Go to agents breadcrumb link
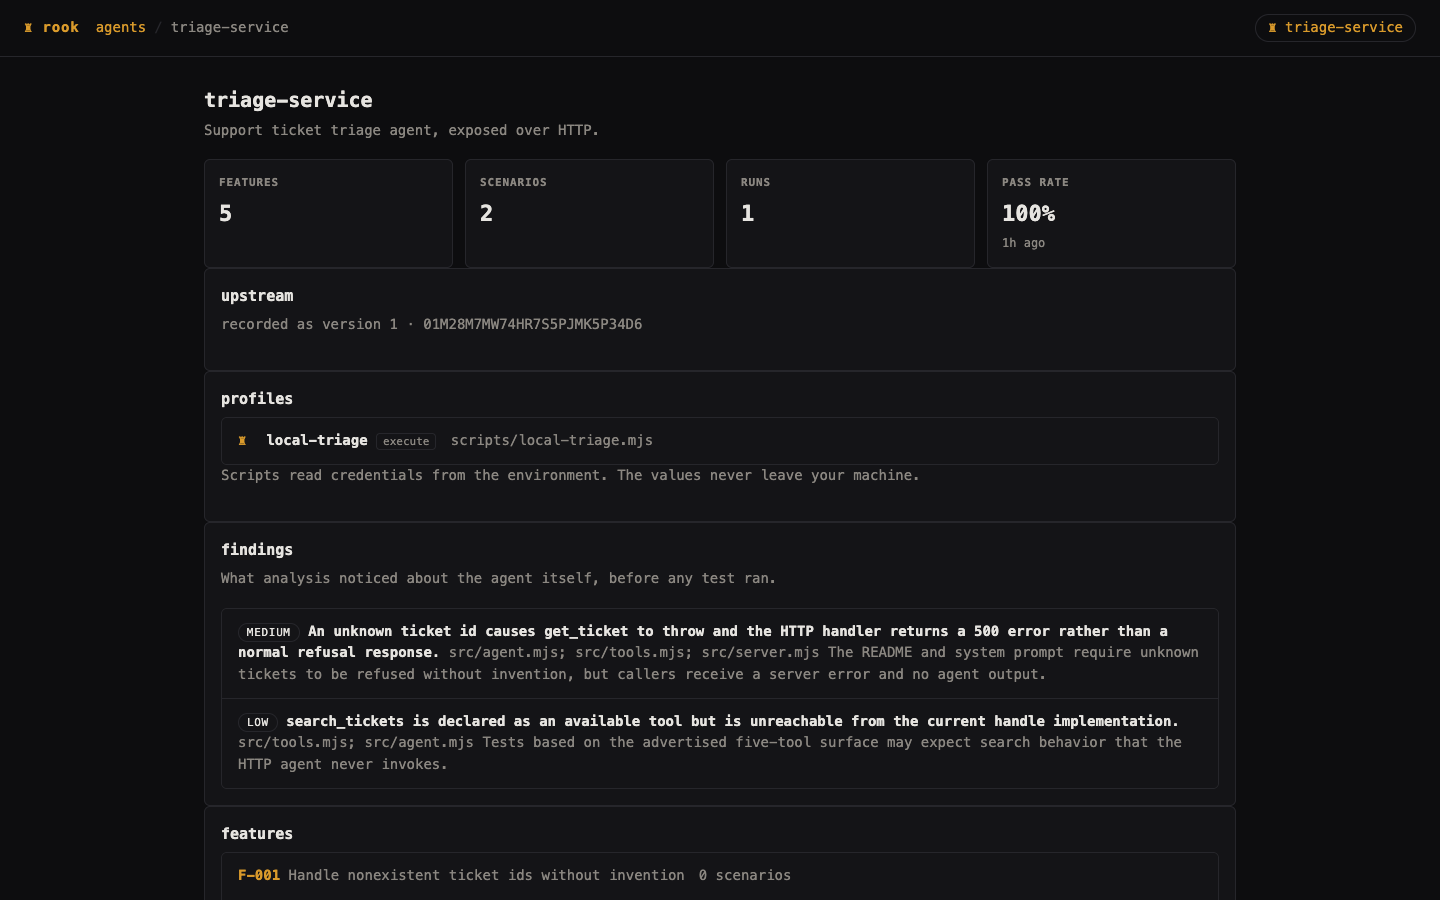Viewport: 1440px width, 900px height. 121,28
